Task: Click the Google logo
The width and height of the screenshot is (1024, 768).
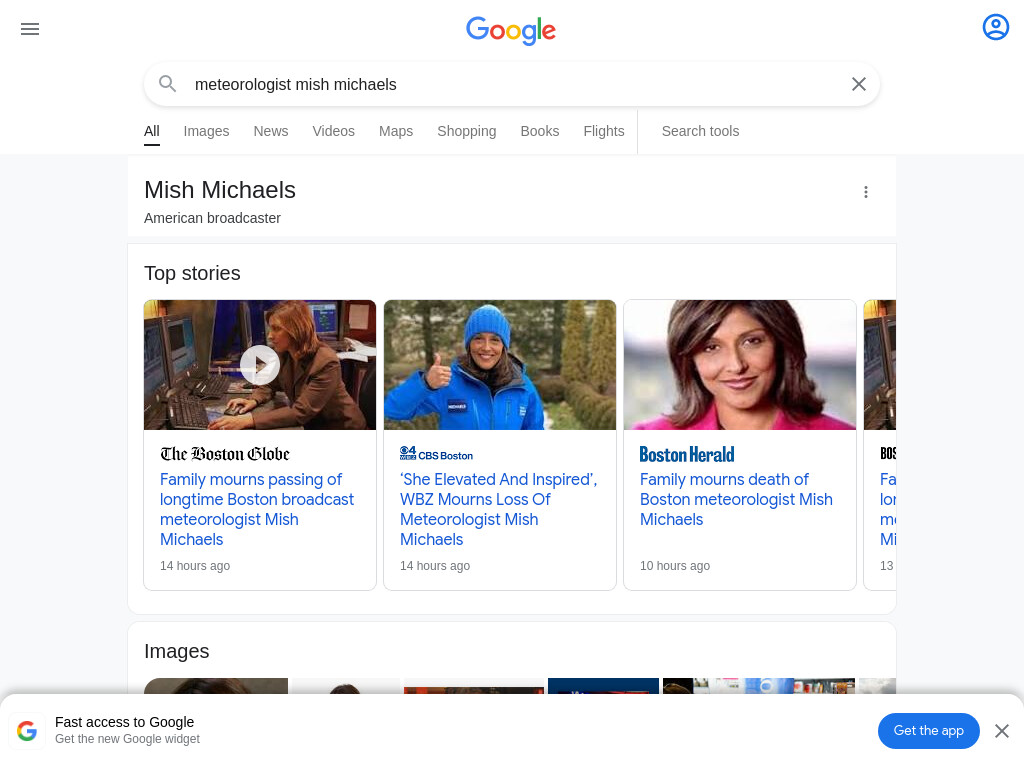Action: (x=511, y=30)
